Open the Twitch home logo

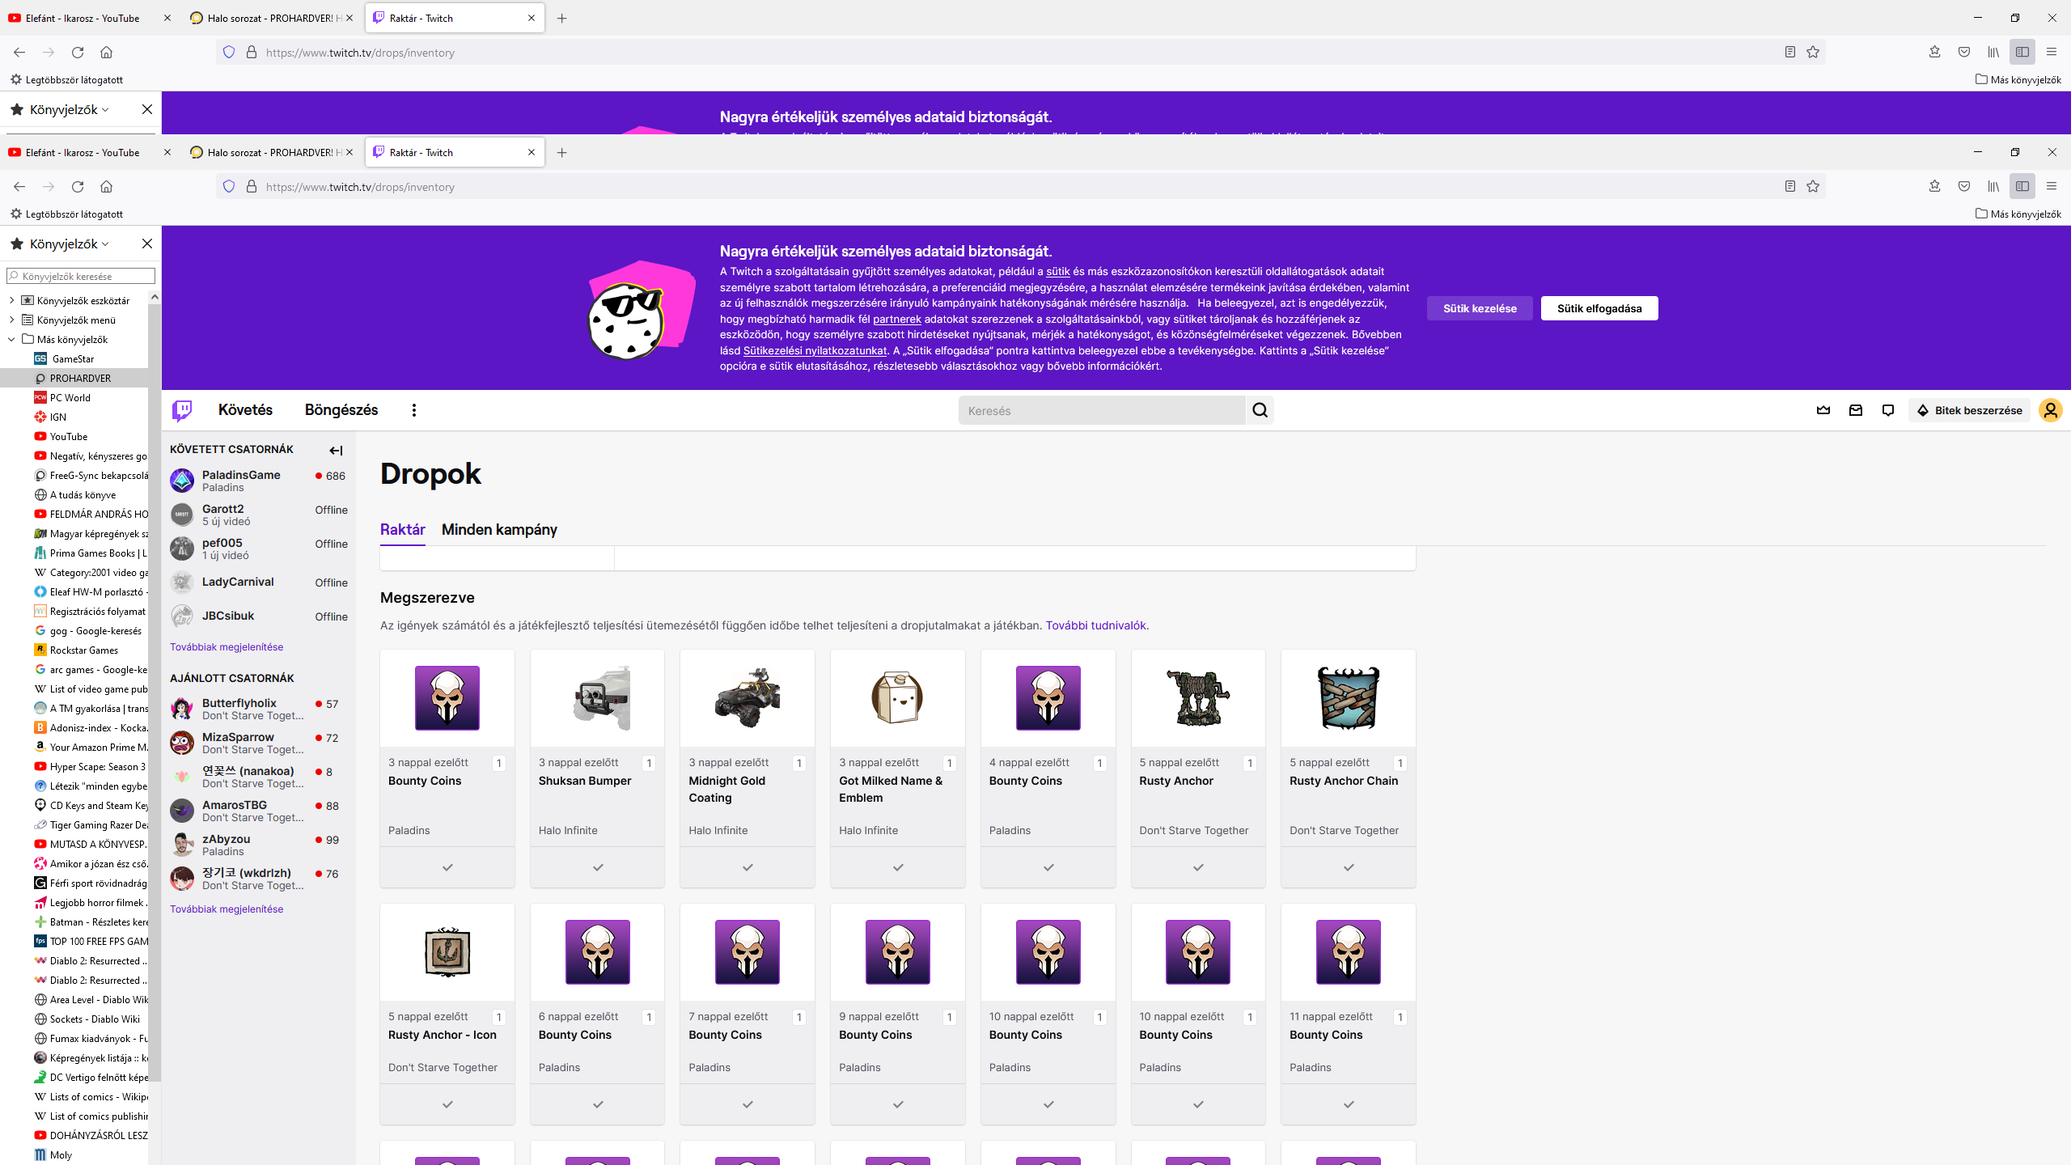coord(182,410)
